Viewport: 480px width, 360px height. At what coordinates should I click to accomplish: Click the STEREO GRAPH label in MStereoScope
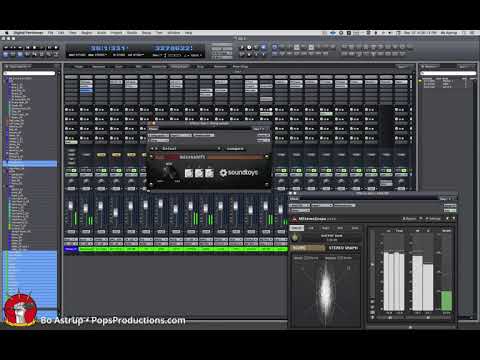point(343,248)
